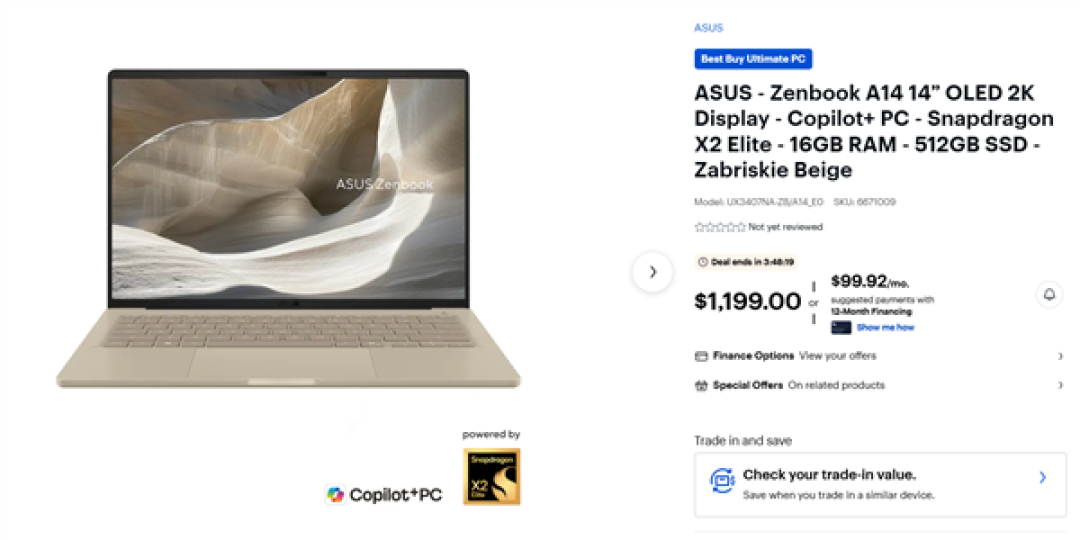This screenshot has height=540, width=1080.
Task: Click the Finance Options card icon
Action: (x=701, y=356)
